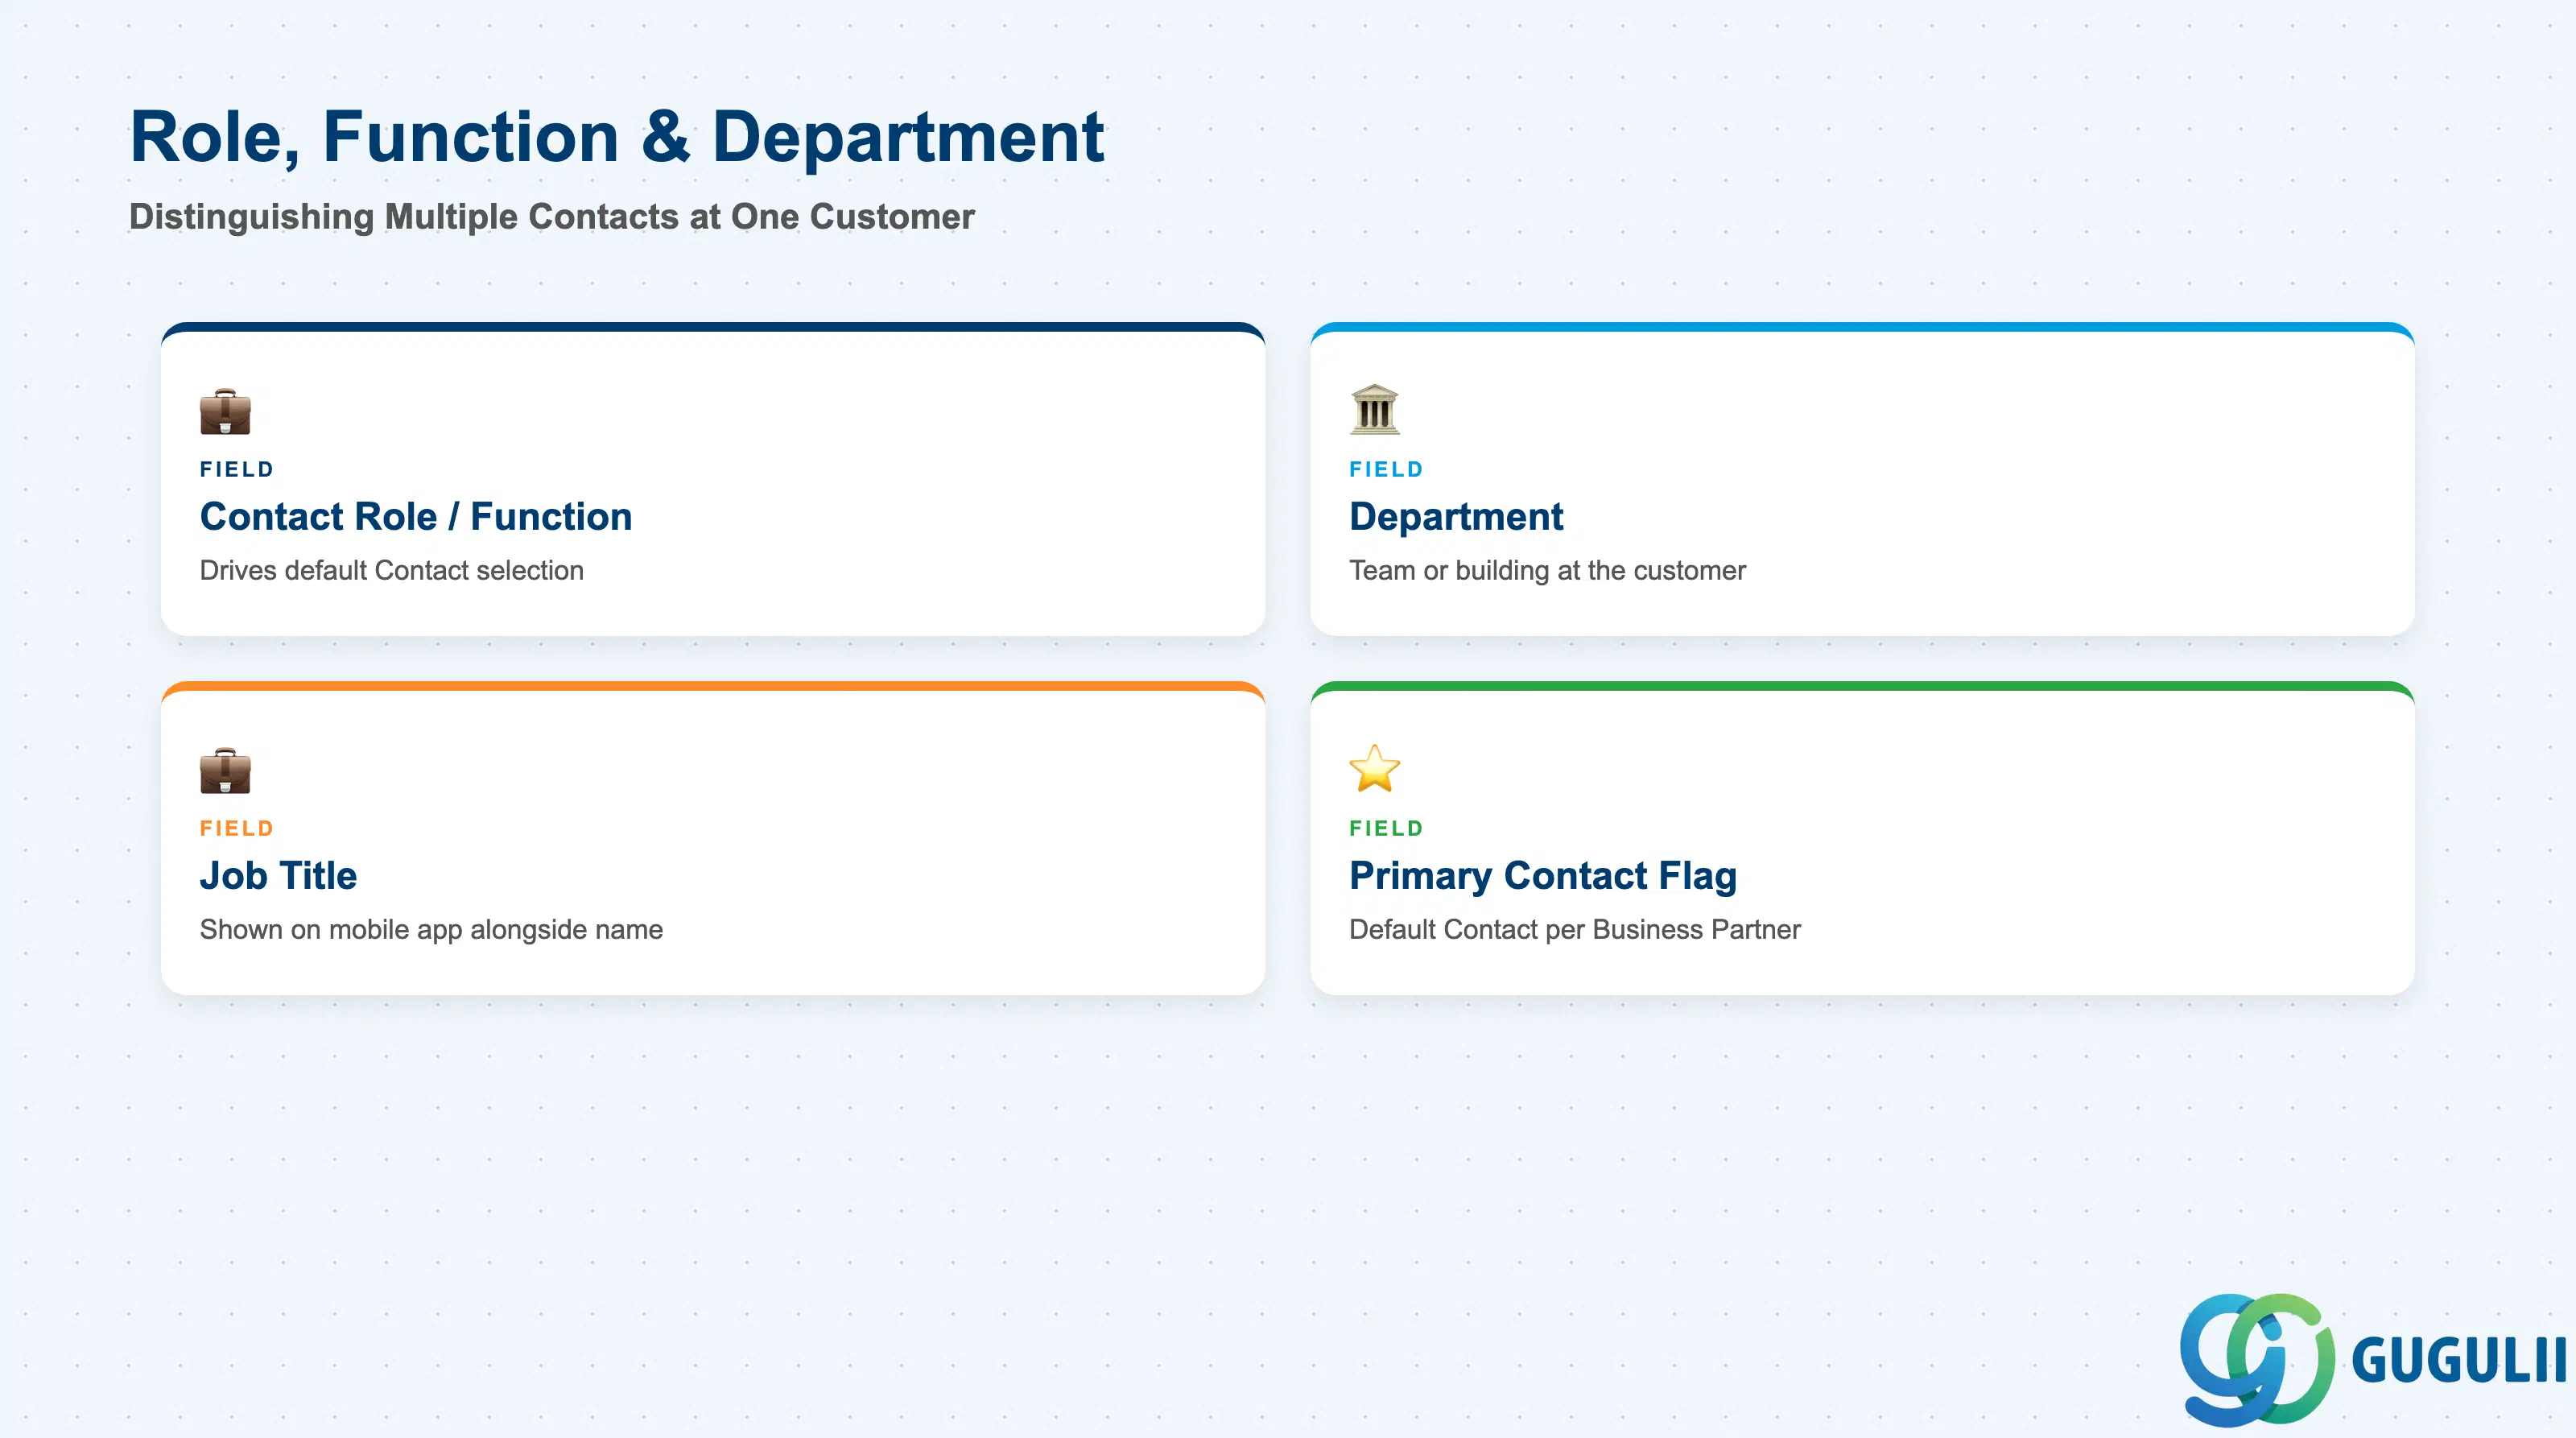Click the 'Department' card title
2576x1438 pixels.
tap(1456, 517)
